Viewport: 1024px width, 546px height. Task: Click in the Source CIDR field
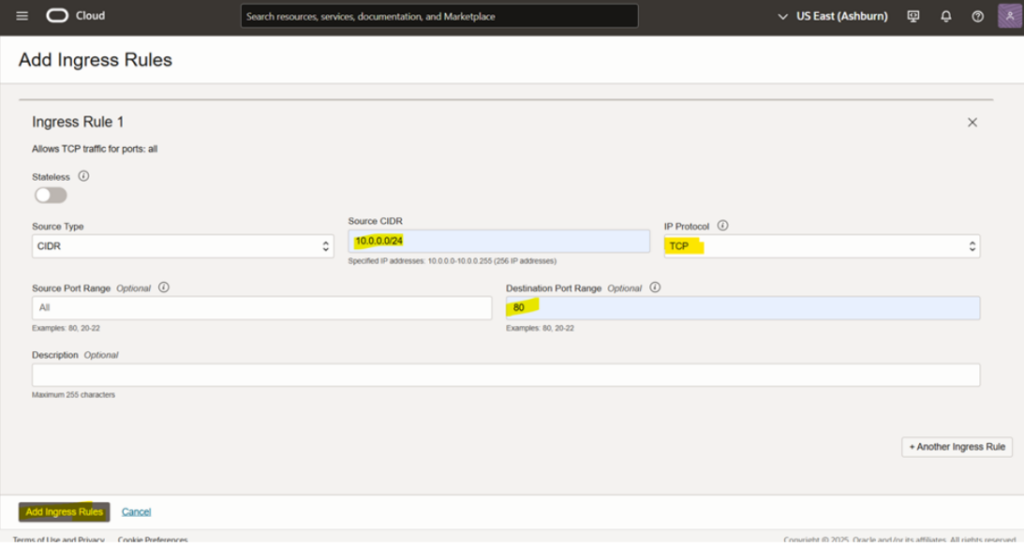point(498,242)
